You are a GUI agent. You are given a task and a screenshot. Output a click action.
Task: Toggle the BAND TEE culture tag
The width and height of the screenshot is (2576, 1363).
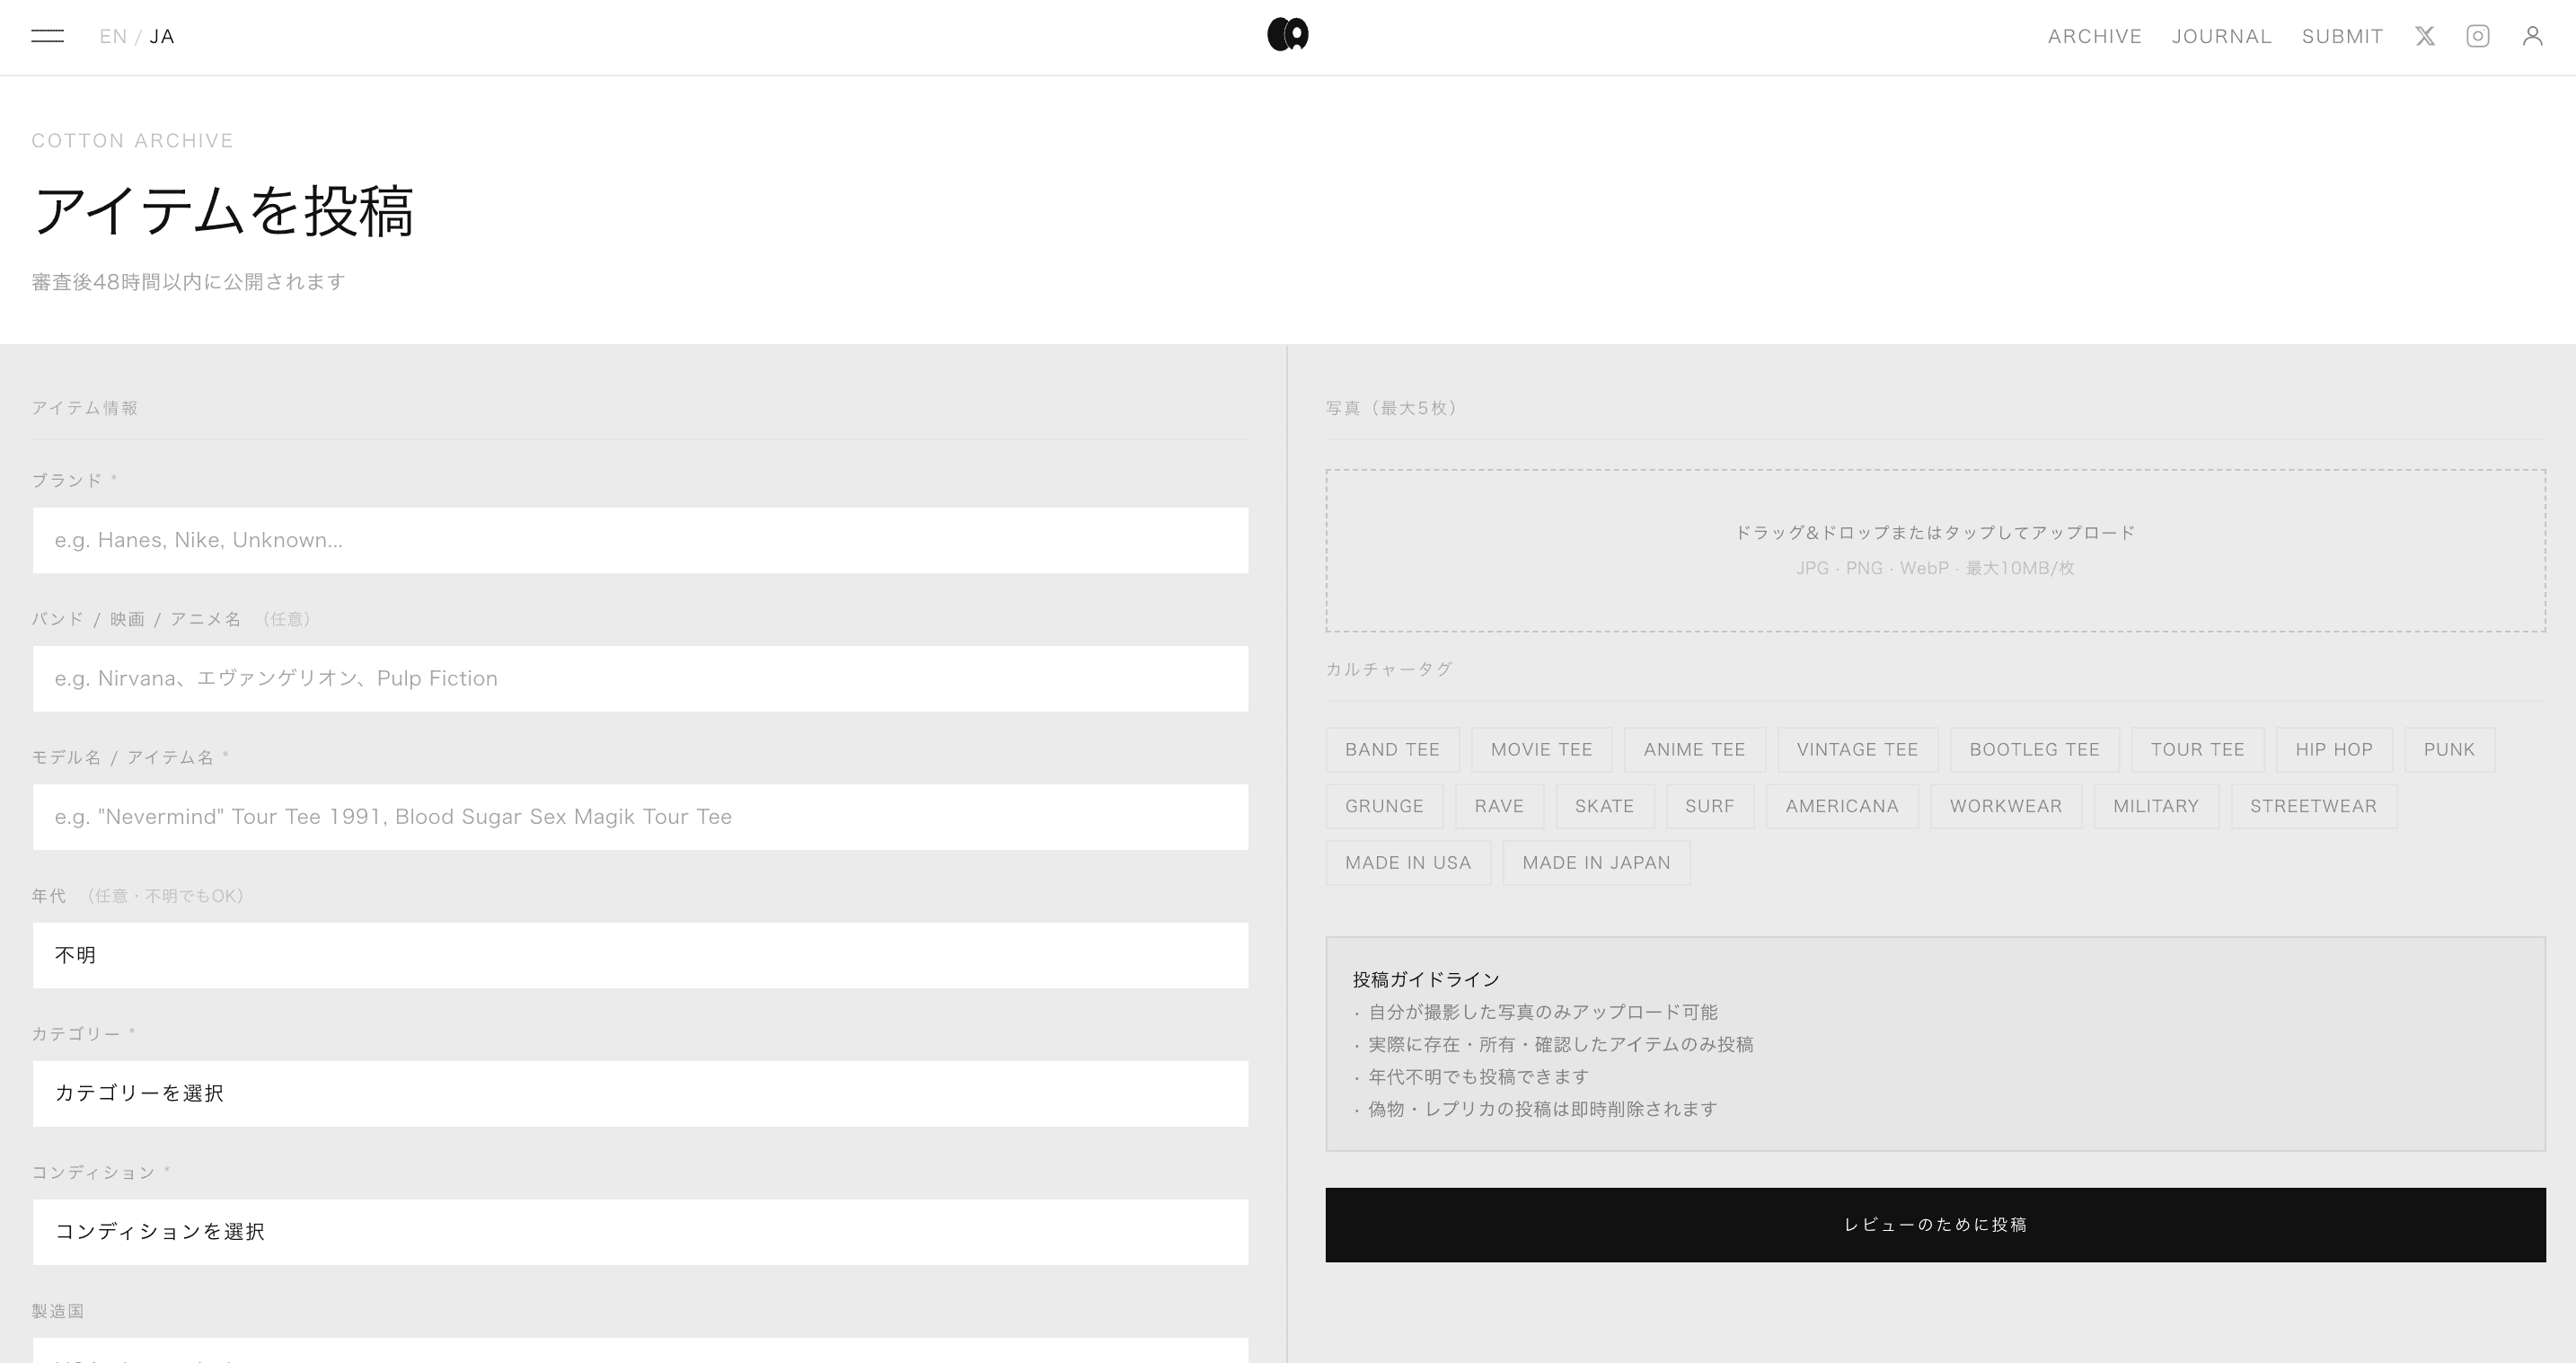point(1393,749)
